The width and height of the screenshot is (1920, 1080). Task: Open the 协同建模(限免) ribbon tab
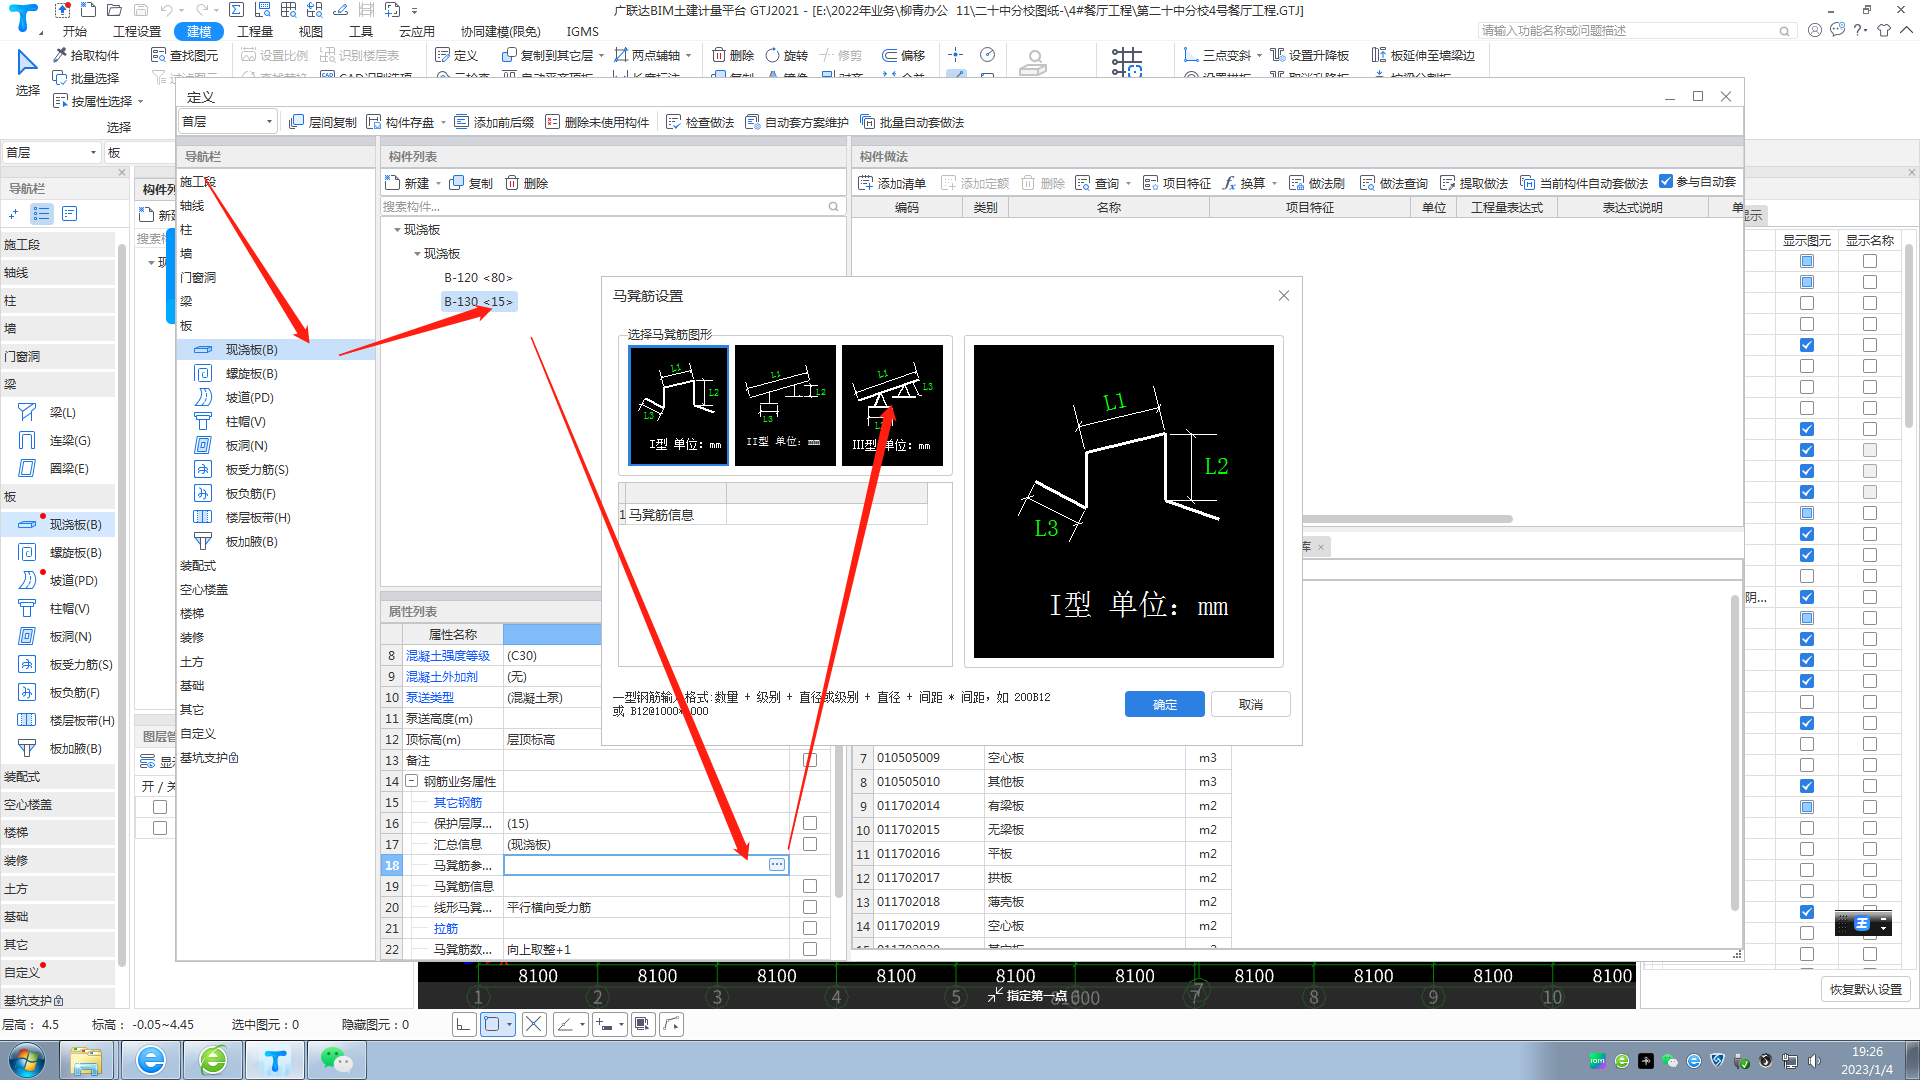[x=501, y=31]
